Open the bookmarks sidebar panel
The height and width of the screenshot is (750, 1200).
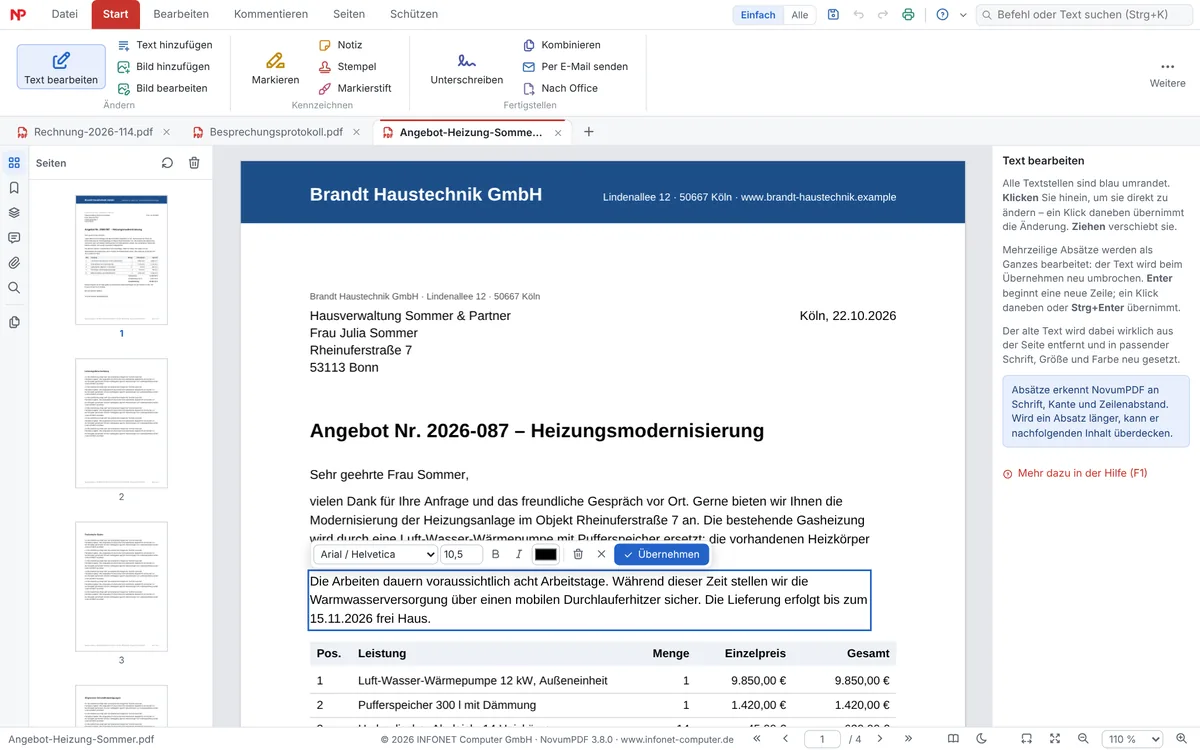(x=14, y=187)
